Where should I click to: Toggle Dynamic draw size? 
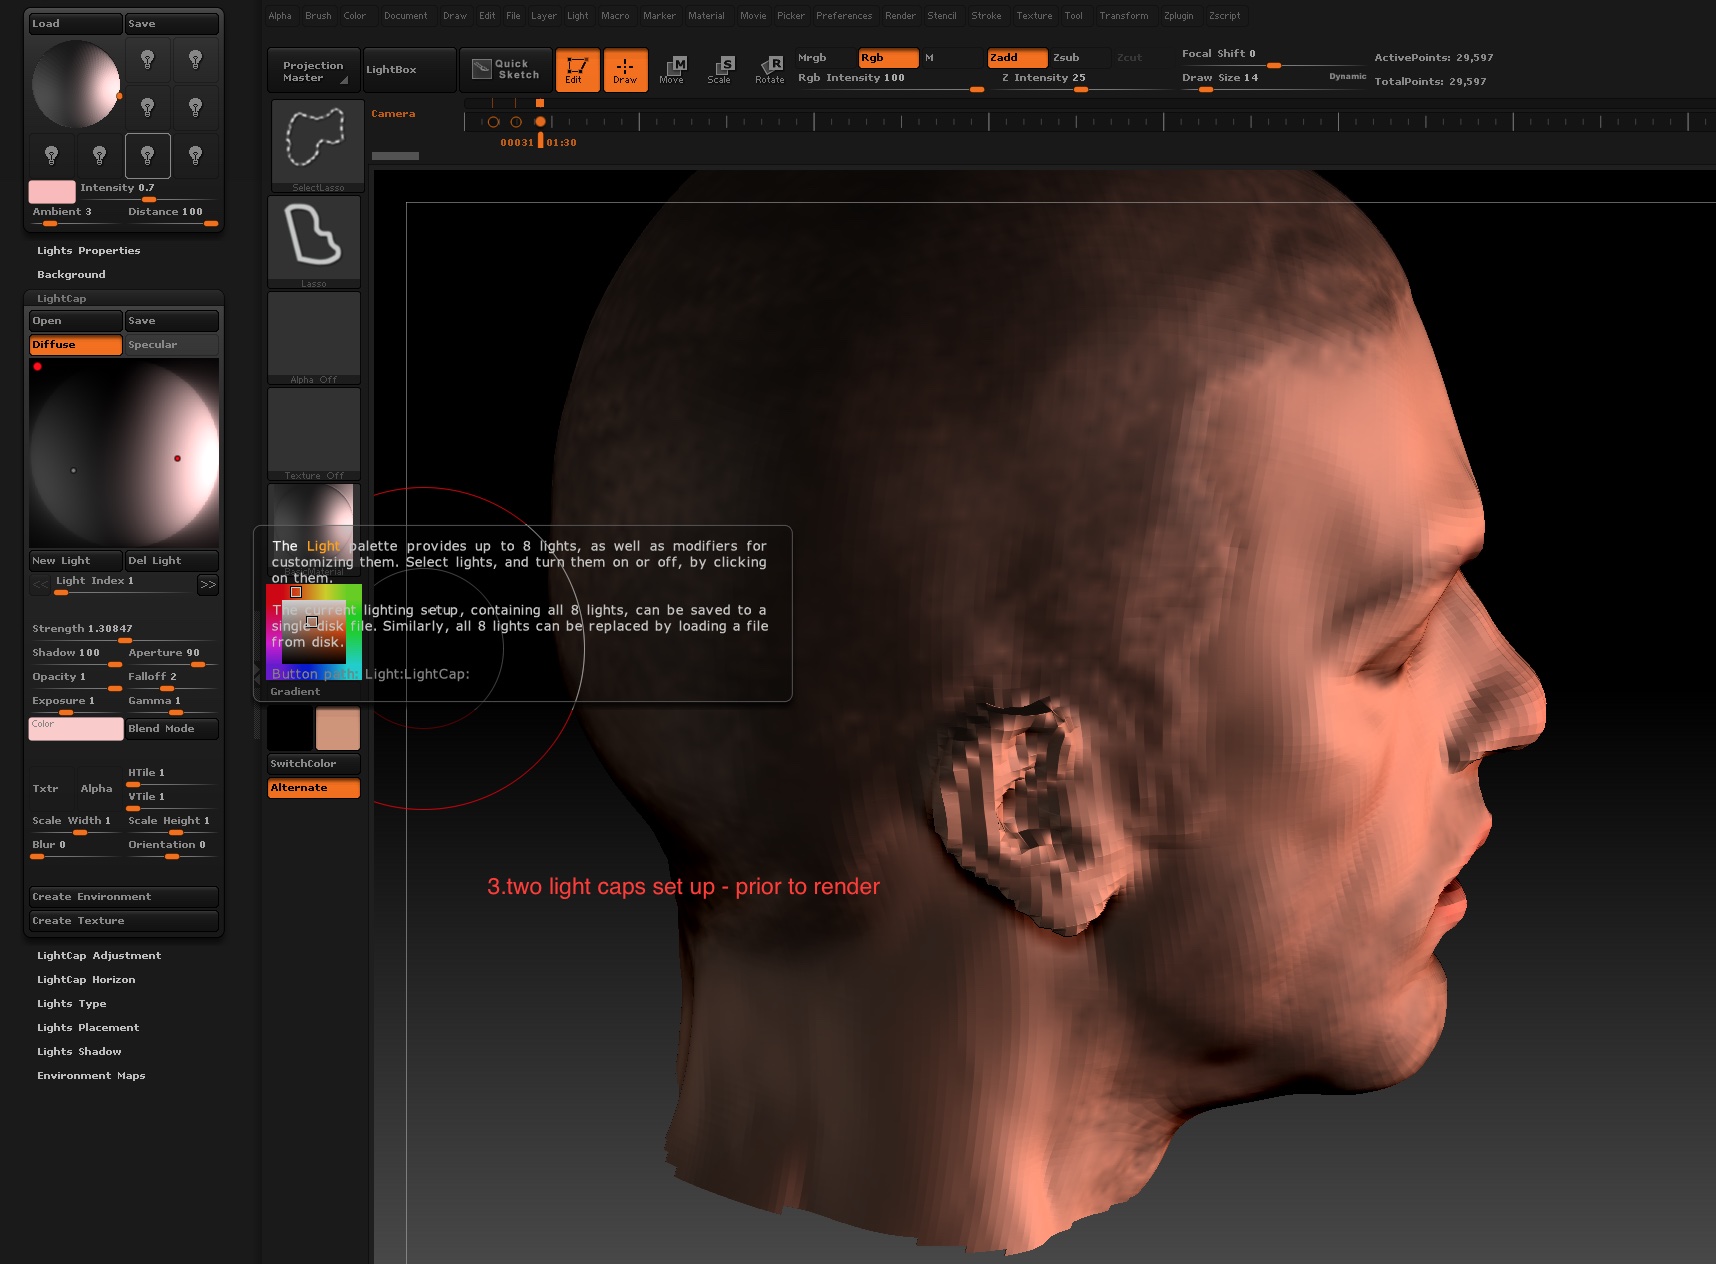click(x=1347, y=77)
